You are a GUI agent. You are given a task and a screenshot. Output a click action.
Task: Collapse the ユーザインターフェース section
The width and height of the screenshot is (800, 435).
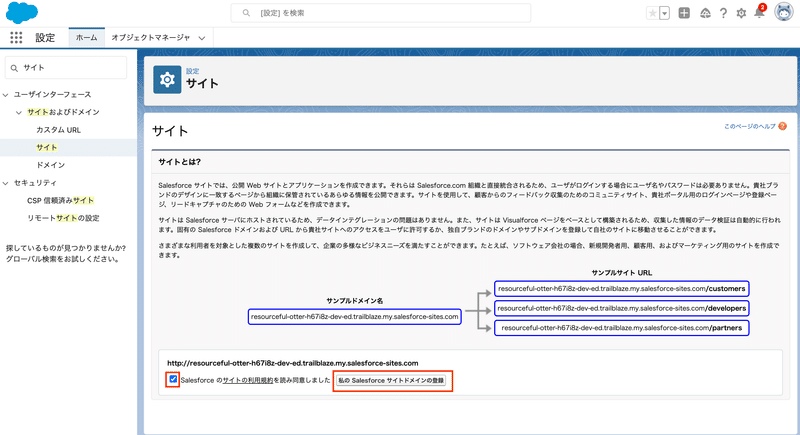pos(6,95)
